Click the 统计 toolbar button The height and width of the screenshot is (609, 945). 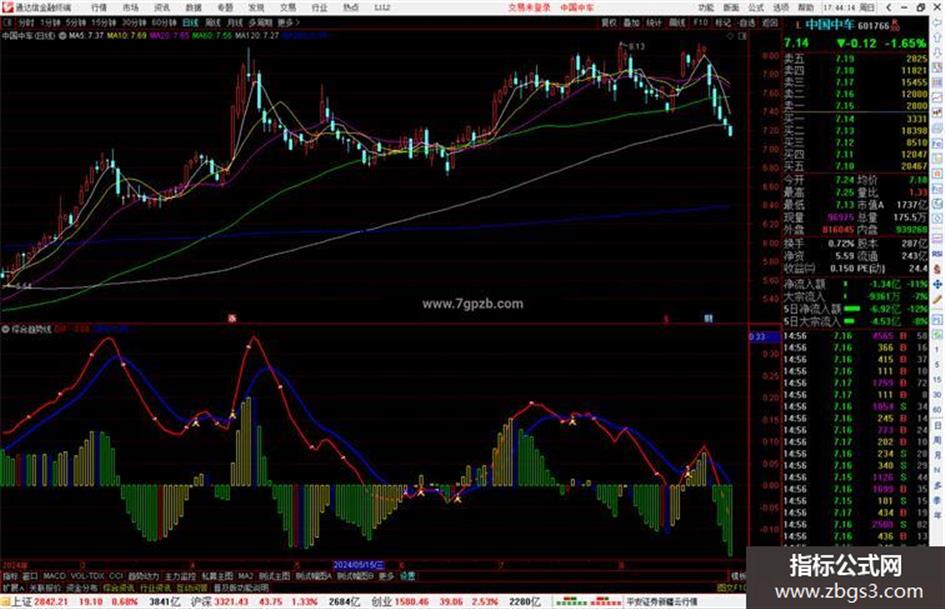(654, 22)
